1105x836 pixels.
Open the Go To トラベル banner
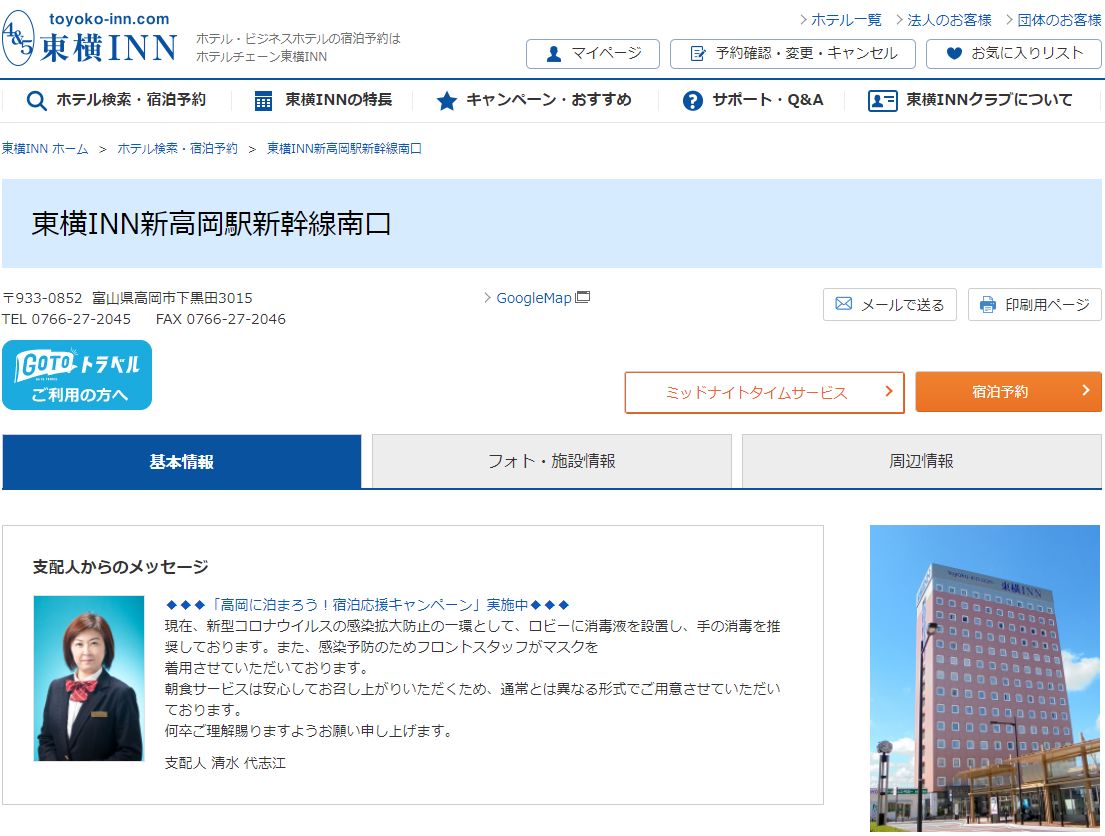click(77, 375)
